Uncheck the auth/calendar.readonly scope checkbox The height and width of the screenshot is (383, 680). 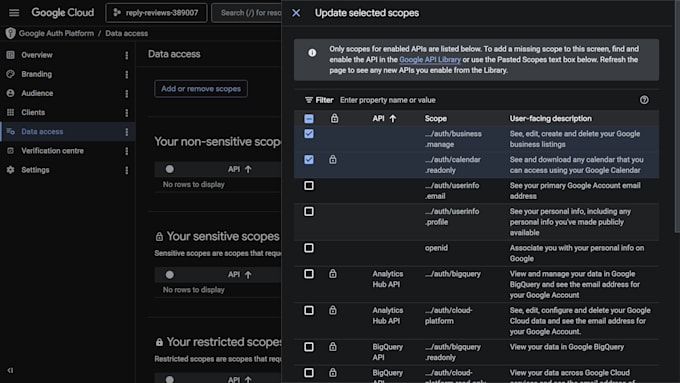coord(309,160)
